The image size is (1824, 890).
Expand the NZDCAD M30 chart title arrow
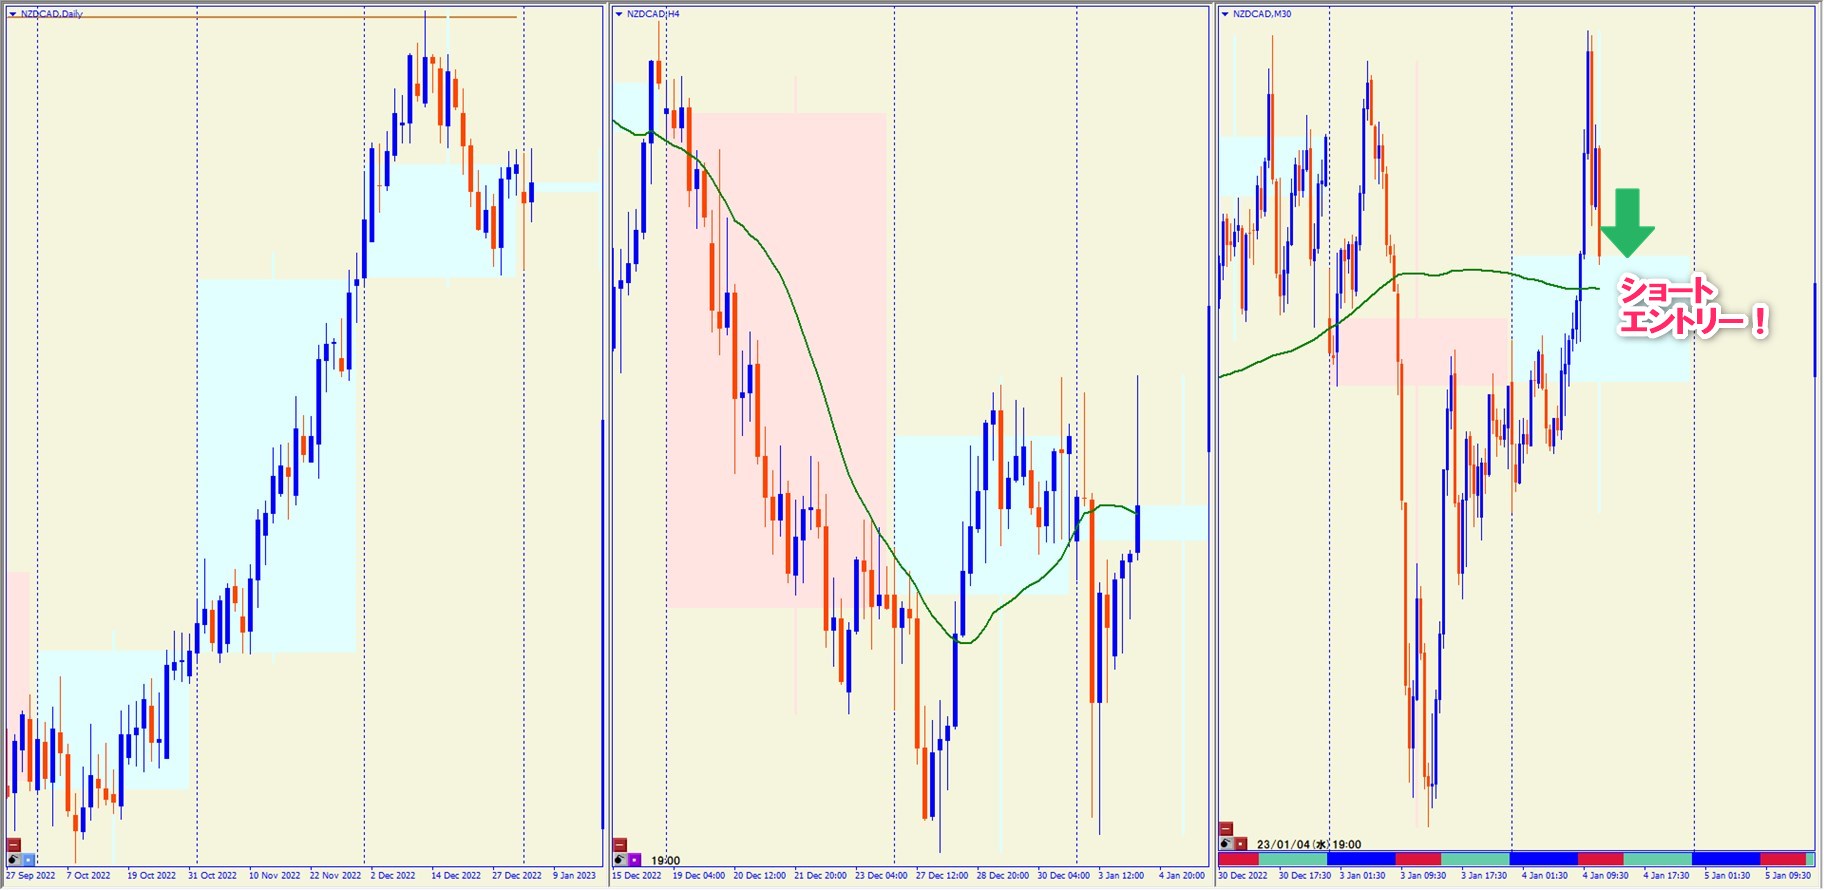(1225, 14)
